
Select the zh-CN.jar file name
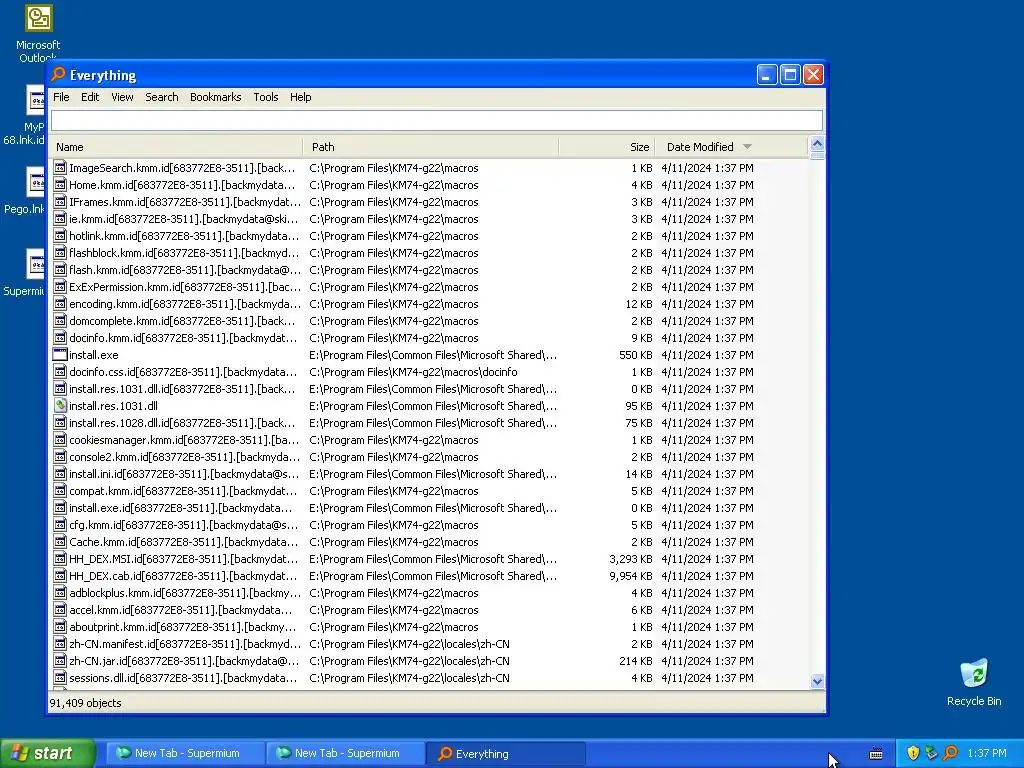[184, 661]
